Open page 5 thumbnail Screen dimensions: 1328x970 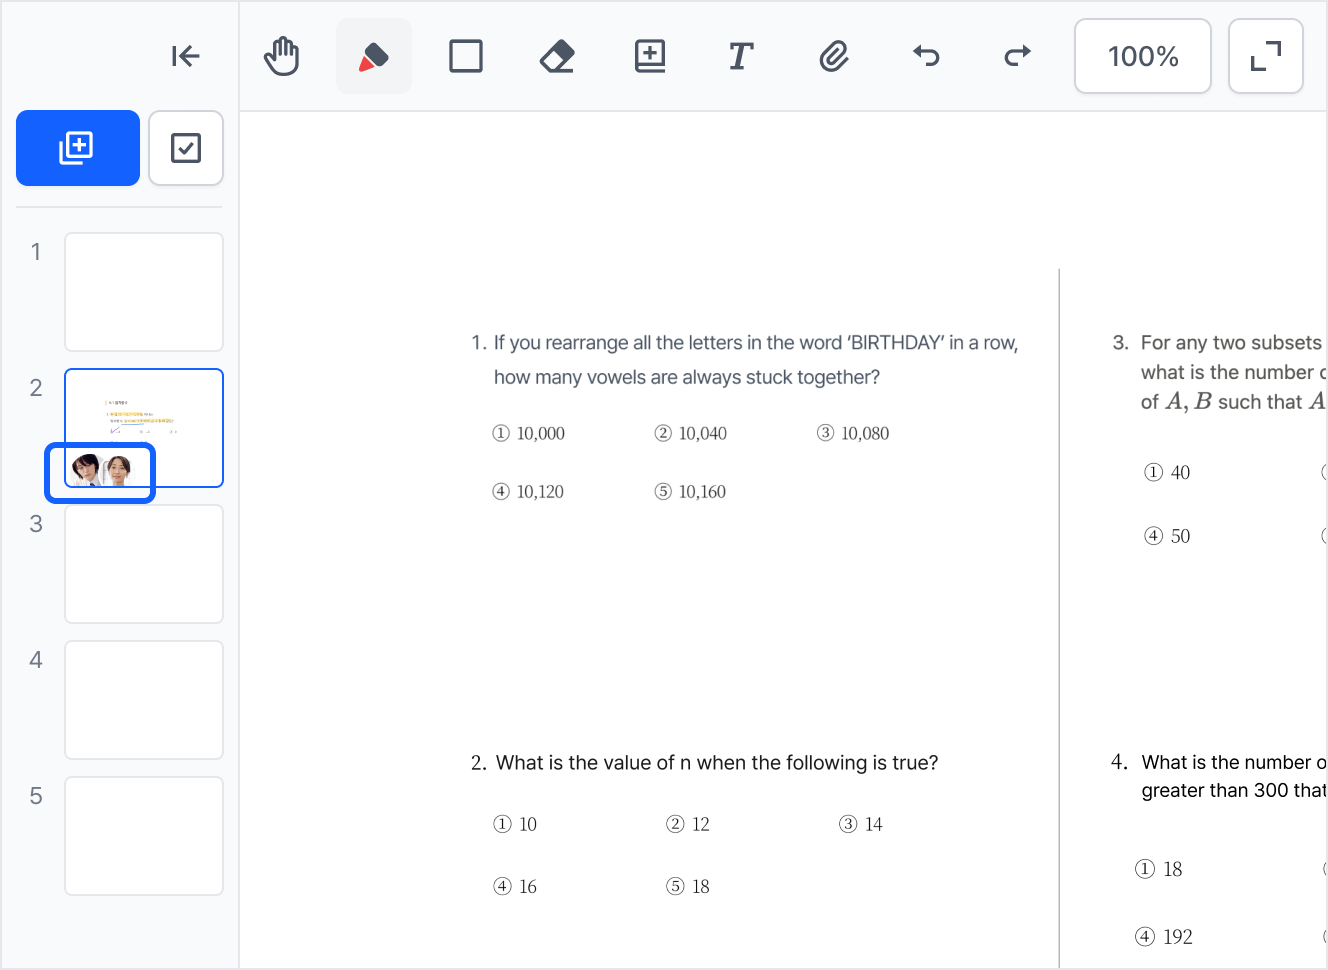click(x=144, y=836)
